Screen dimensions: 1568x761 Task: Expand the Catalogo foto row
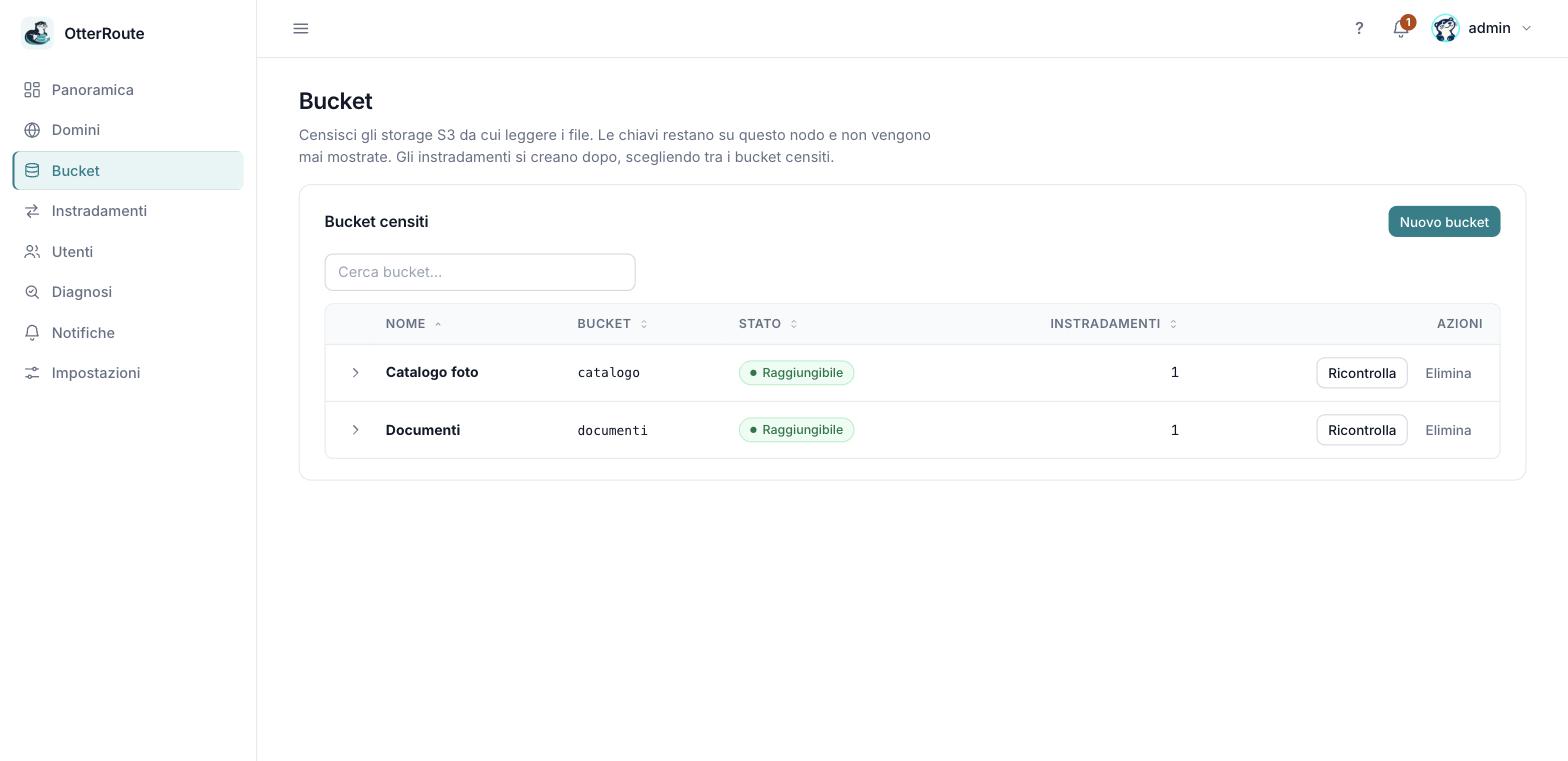point(355,373)
